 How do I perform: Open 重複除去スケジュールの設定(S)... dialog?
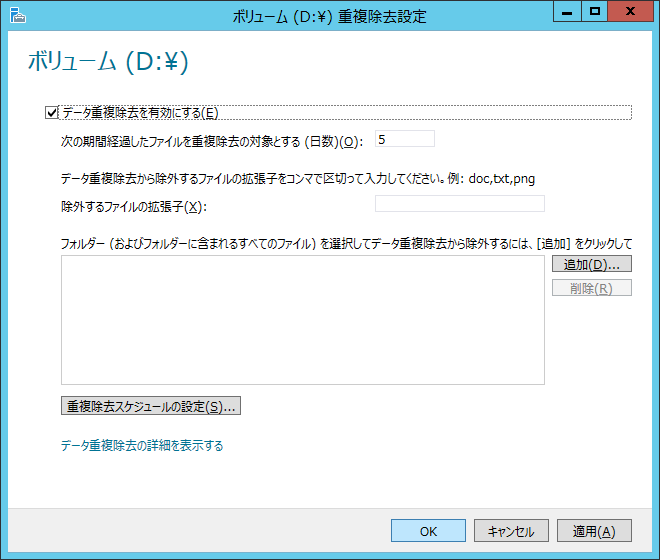pos(151,406)
